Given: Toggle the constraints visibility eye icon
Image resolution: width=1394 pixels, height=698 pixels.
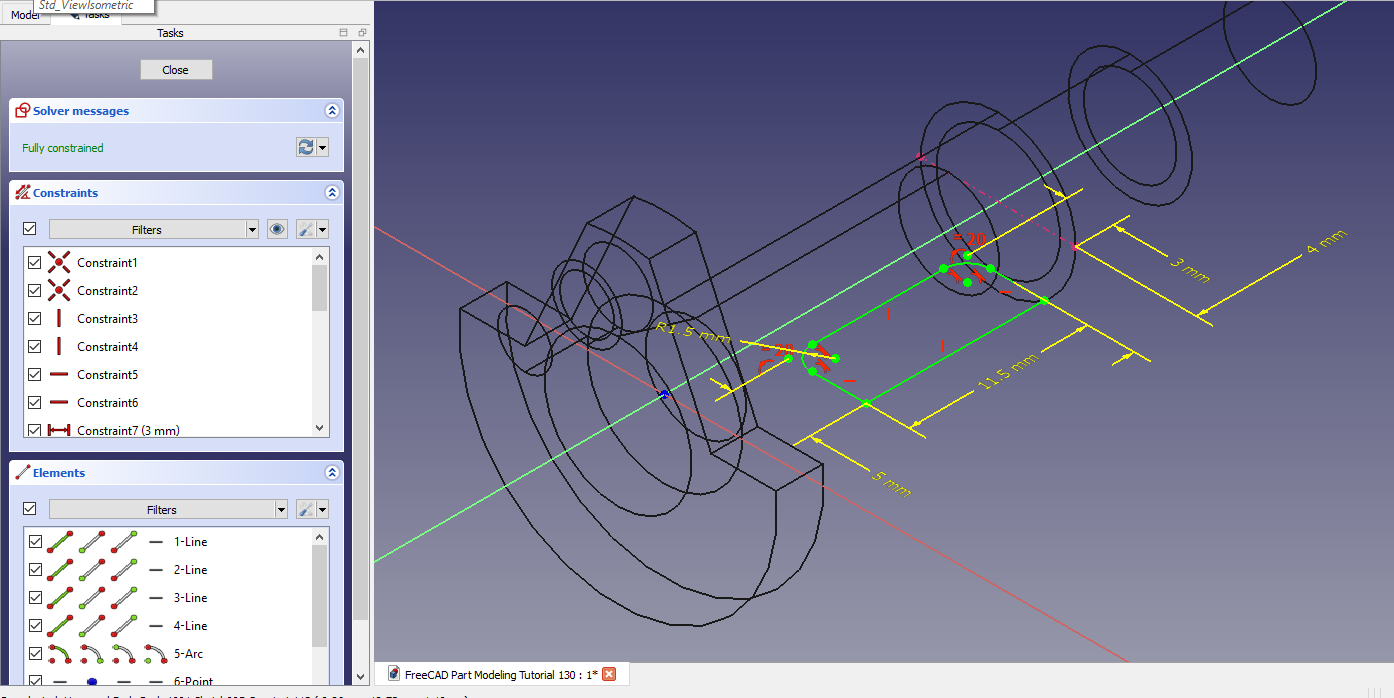Looking at the screenshot, I should pyautogui.click(x=278, y=229).
